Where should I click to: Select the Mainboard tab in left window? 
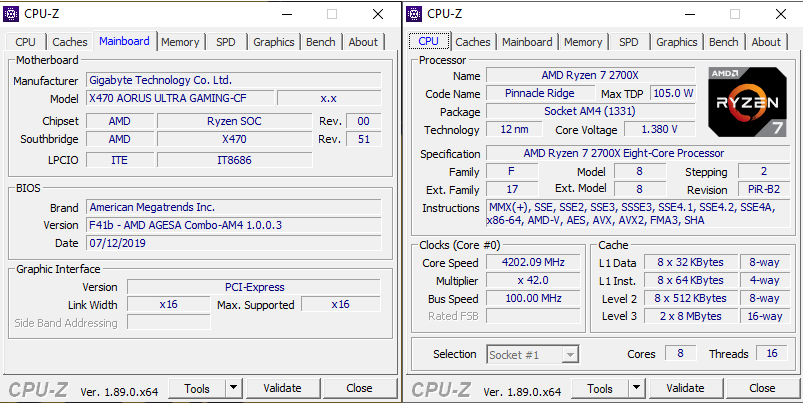pos(124,41)
